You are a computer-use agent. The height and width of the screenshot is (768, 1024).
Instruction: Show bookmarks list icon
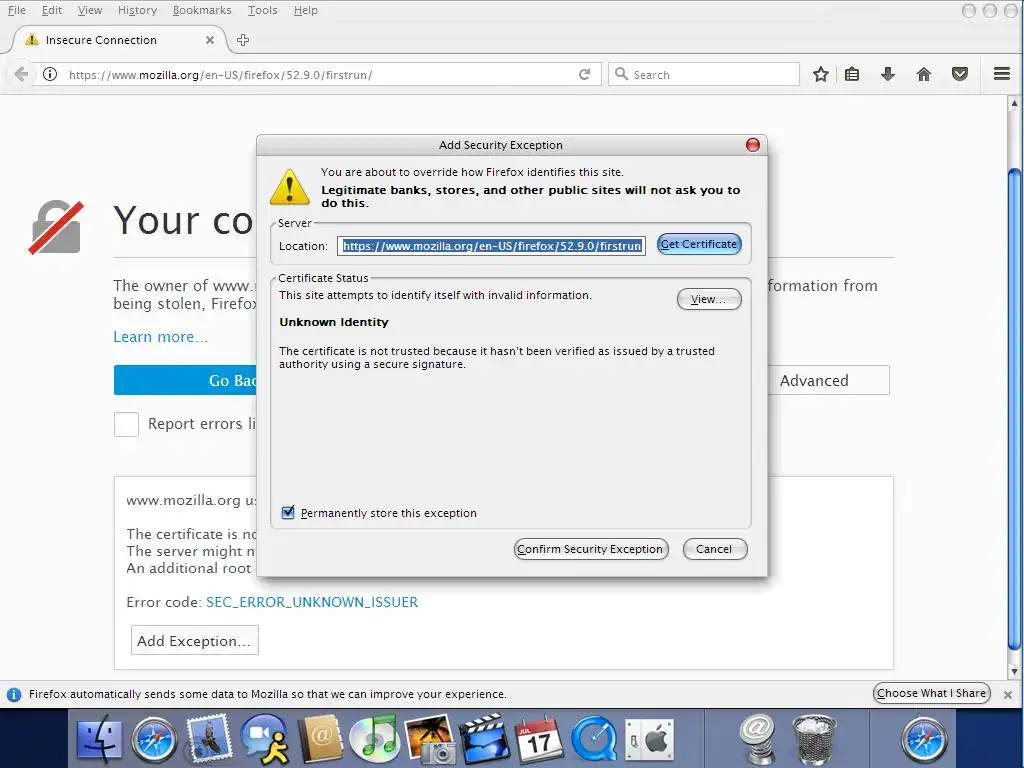[852, 74]
